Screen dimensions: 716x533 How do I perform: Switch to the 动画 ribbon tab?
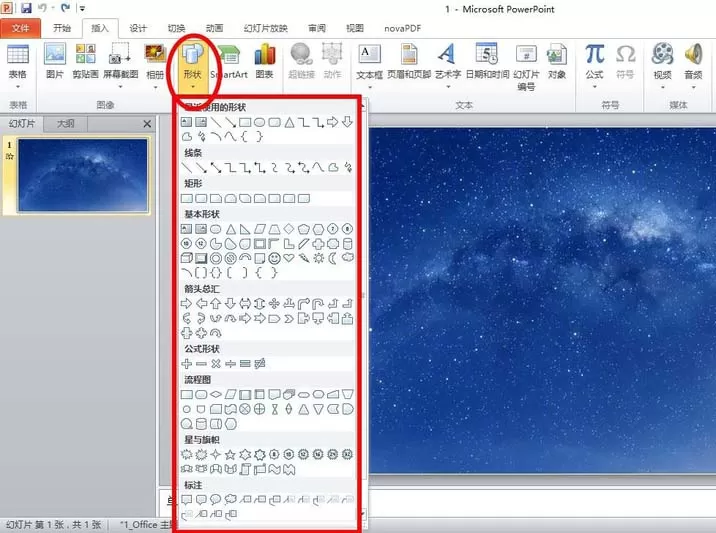214,28
